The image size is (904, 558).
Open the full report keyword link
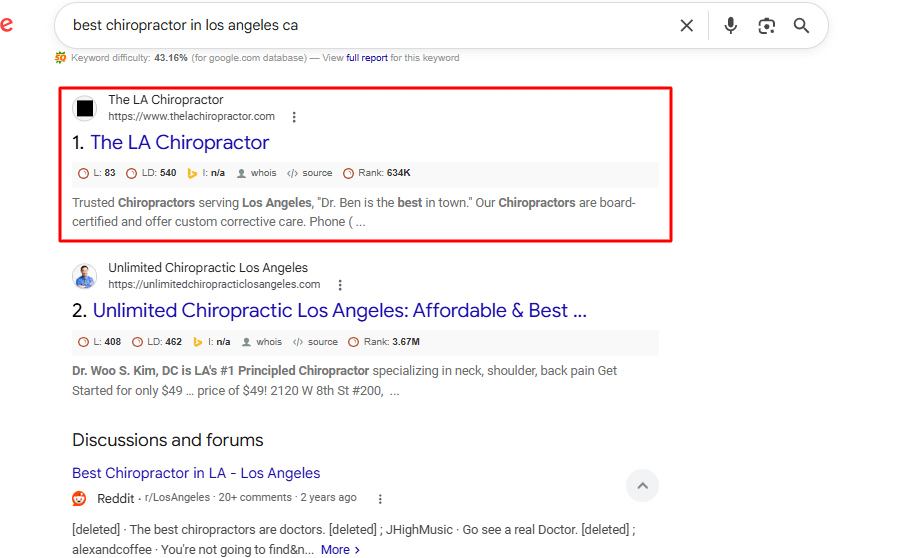click(x=367, y=58)
